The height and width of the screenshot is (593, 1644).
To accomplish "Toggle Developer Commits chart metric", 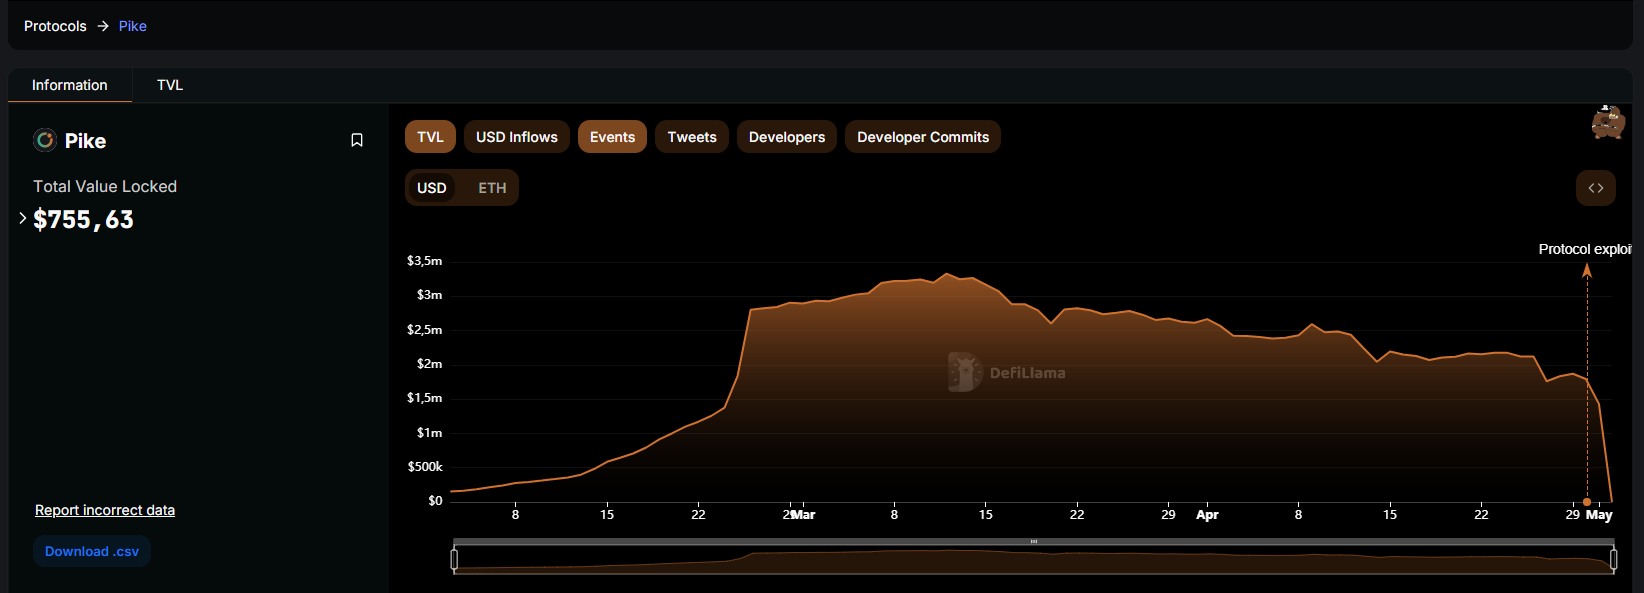I will tap(923, 137).
